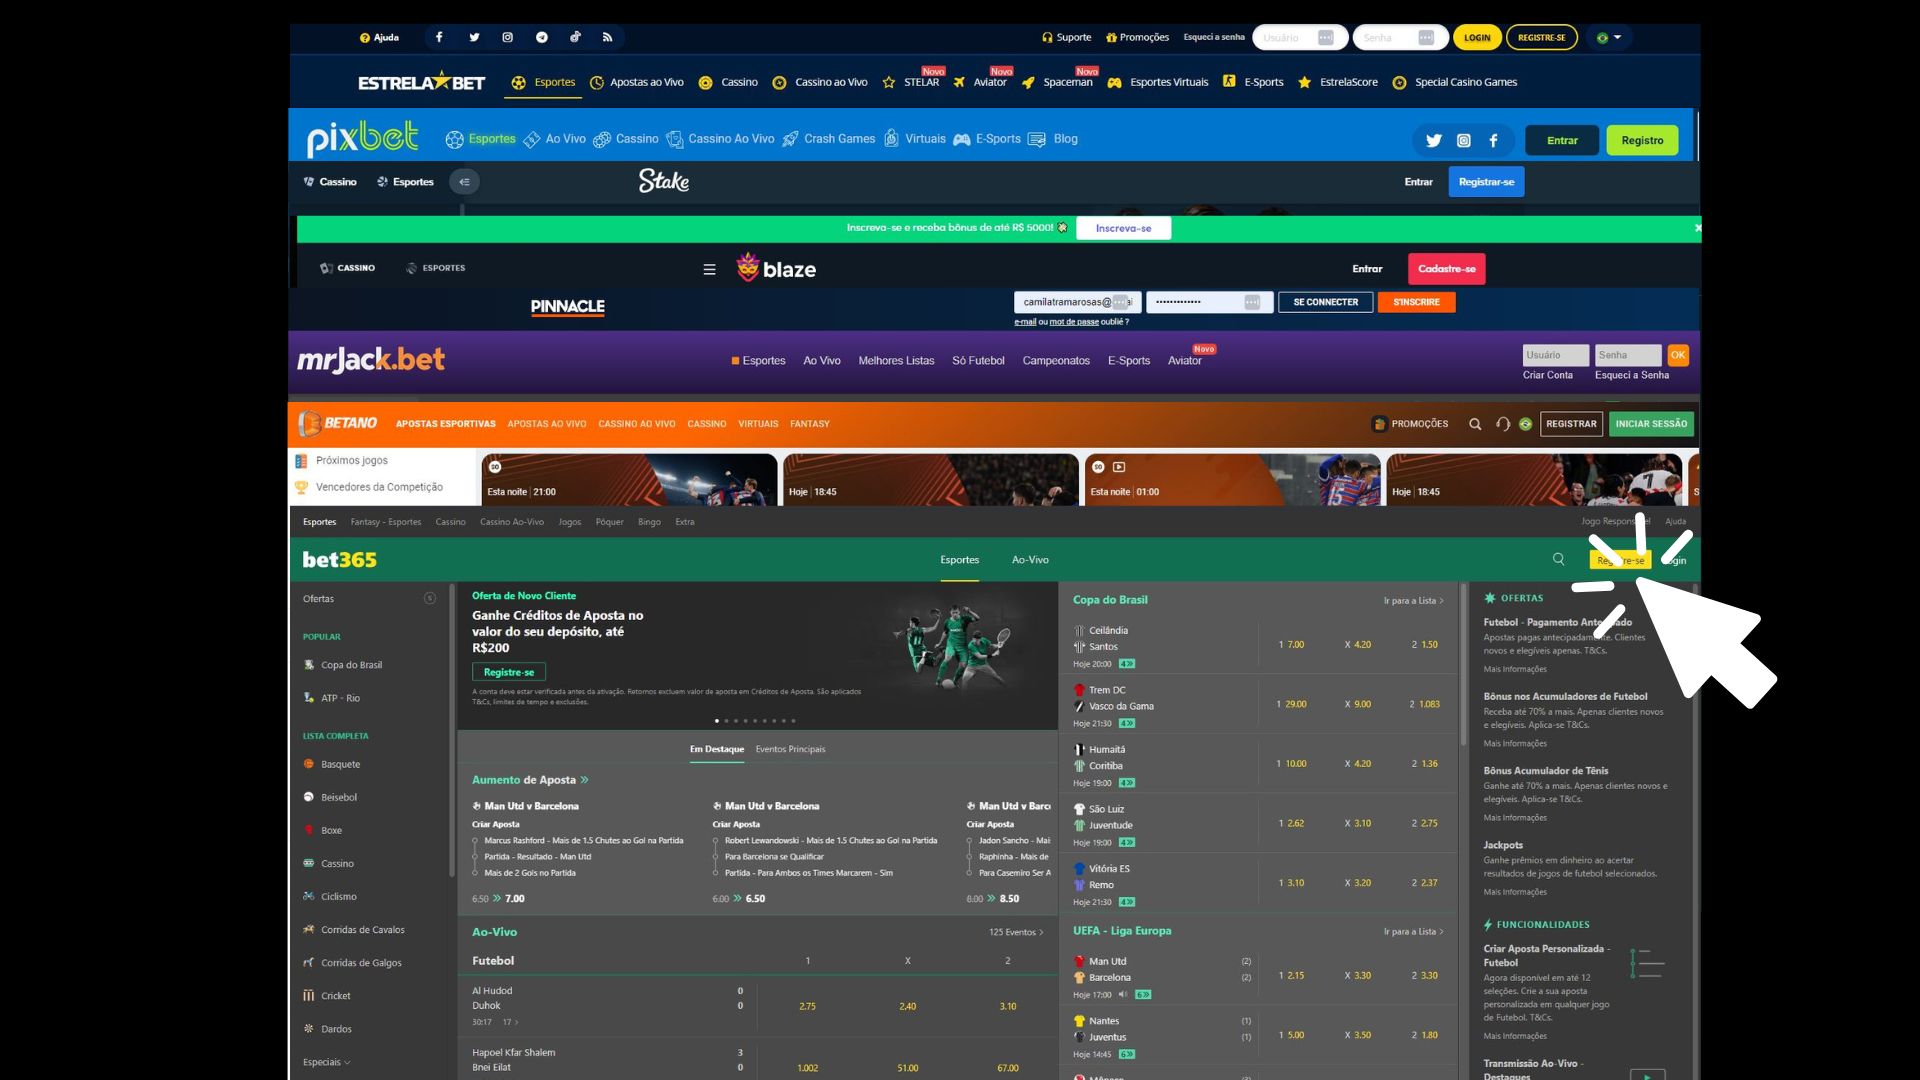1920x1080 pixels.
Task: Open Betano Próximos jogos sidebar item
Action: point(342,461)
